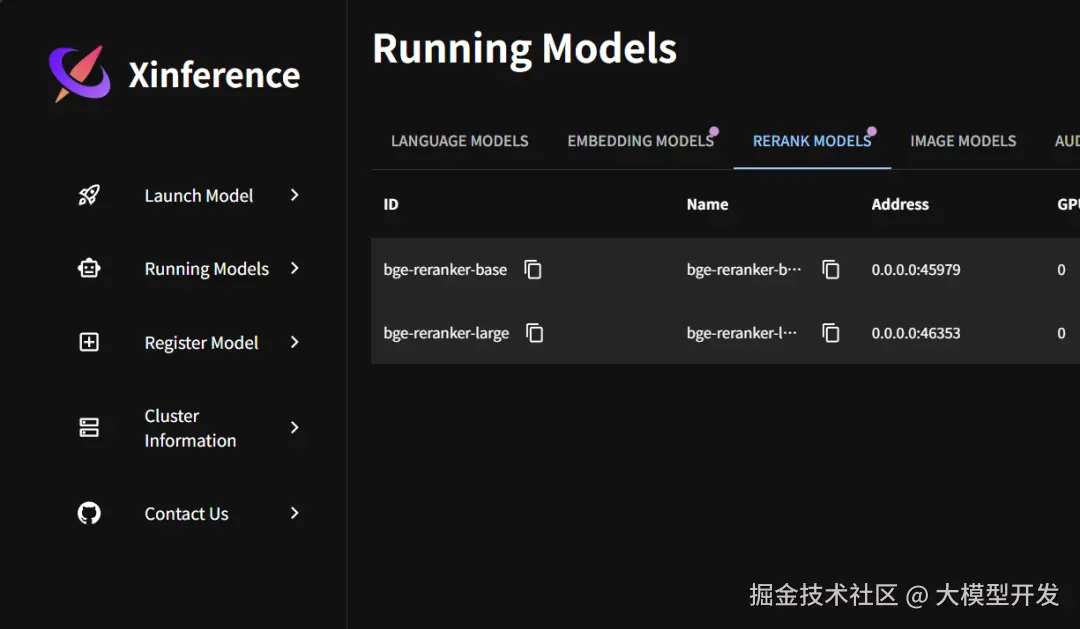The height and width of the screenshot is (629, 1080).
Task: Copy the bge-reranker-large model name
Action: tap(831, 333)
